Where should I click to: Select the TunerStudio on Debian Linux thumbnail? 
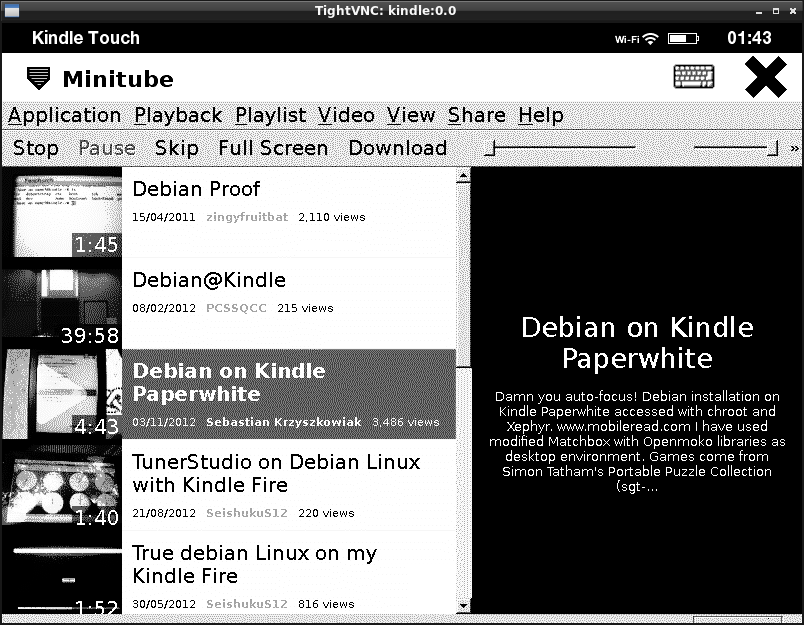pos(62,486)
